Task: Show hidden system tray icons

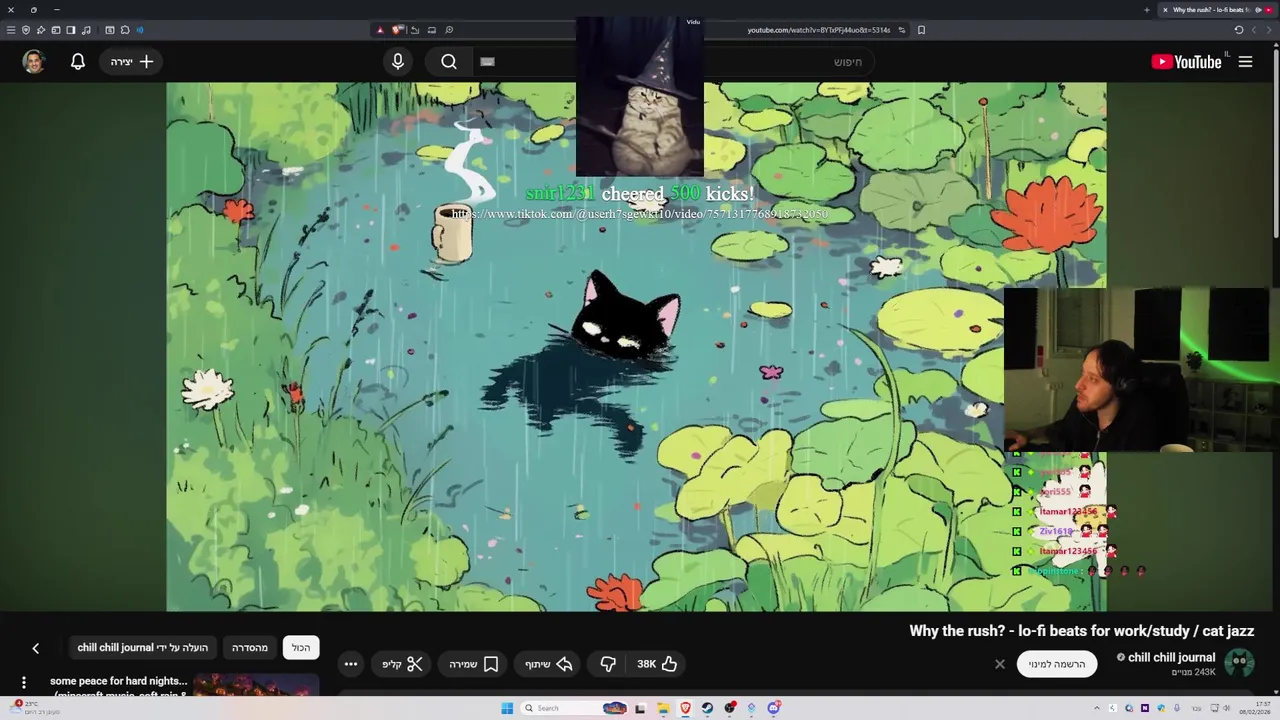Action: (x=1097, y=708)
